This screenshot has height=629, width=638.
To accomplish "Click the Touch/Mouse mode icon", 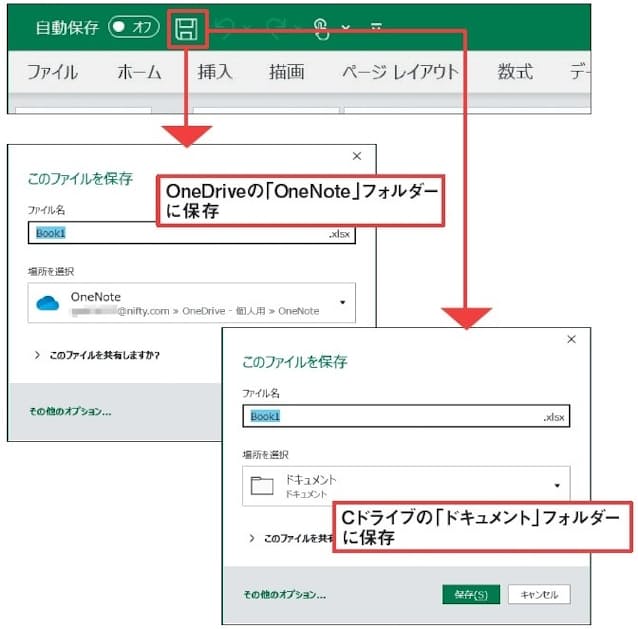I will click(x=321, y=29).
